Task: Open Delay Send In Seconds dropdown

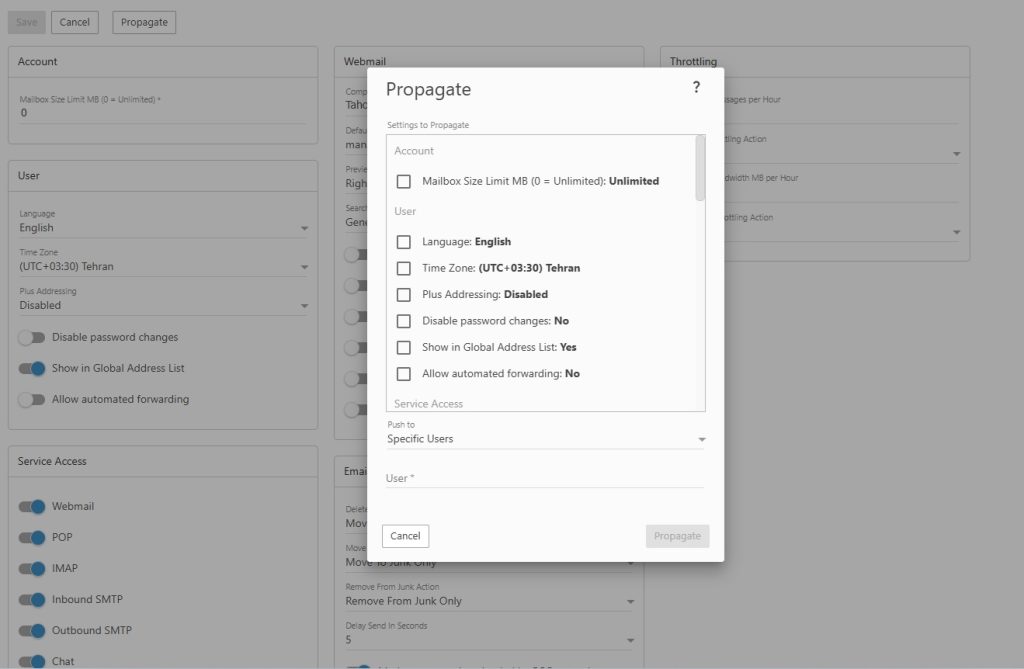Action: (x=490, y=640)
